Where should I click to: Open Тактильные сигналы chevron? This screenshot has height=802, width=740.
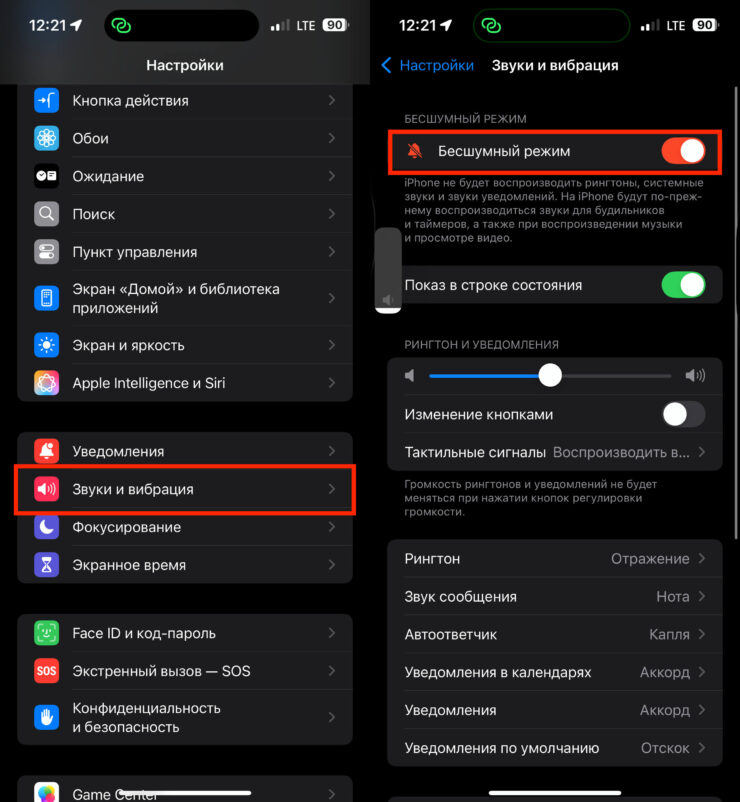(702, 452)
